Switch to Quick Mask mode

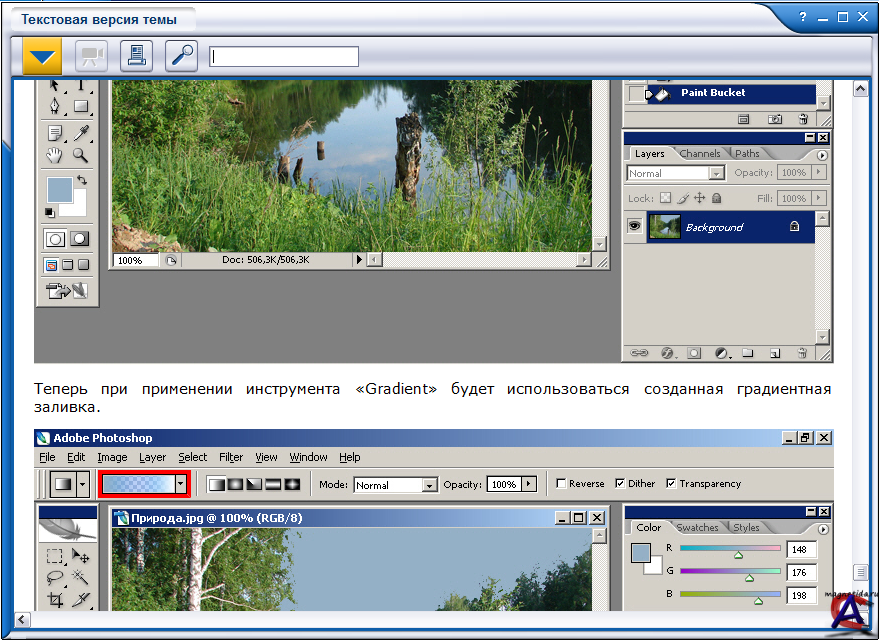coord(79,239)
